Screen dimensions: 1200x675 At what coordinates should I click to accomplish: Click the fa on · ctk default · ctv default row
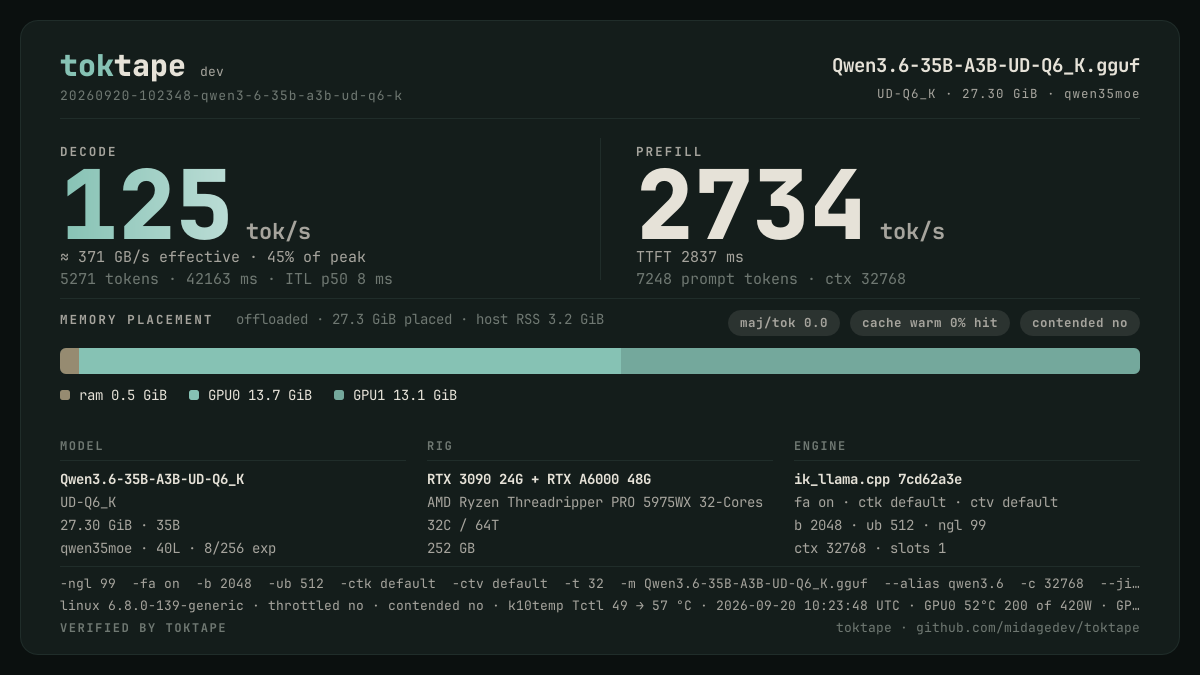pyautogui.click(x=926, y=502)
